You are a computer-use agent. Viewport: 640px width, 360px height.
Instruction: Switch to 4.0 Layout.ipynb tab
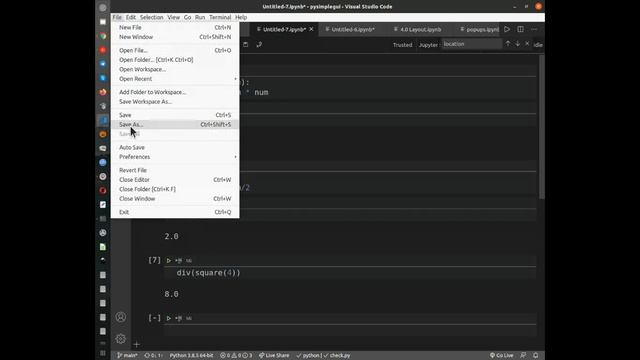[420, 29]
